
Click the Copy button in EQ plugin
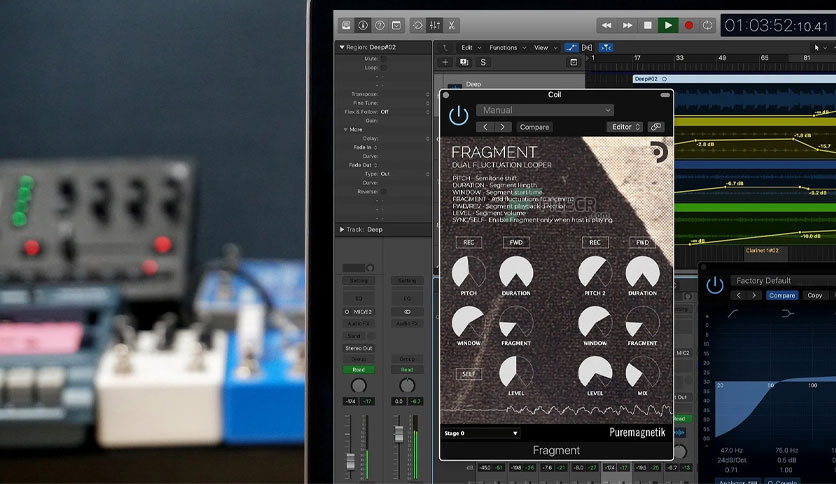click(814, 295)
